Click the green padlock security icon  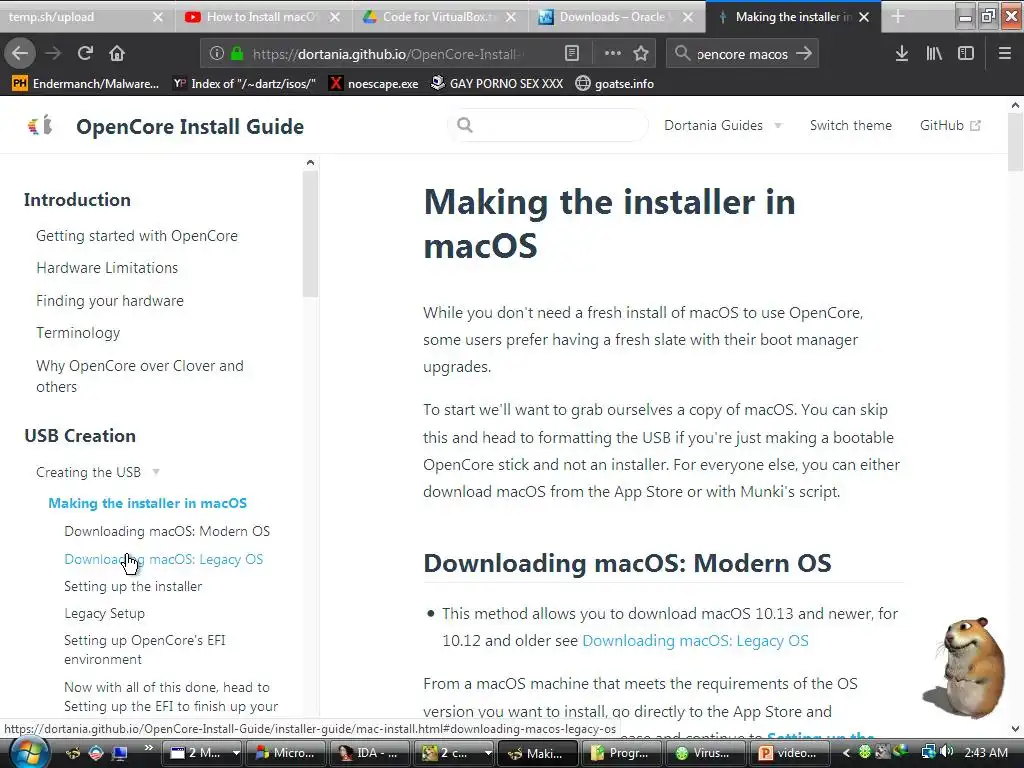coord(237,54)
